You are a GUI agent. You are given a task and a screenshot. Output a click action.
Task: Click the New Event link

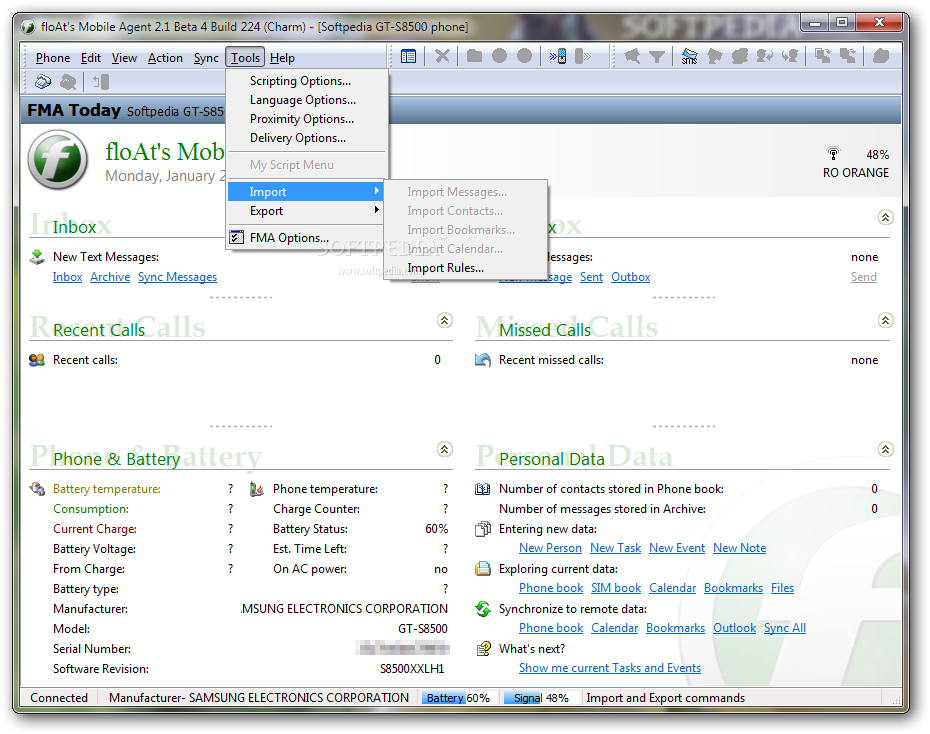pos(677,548)
